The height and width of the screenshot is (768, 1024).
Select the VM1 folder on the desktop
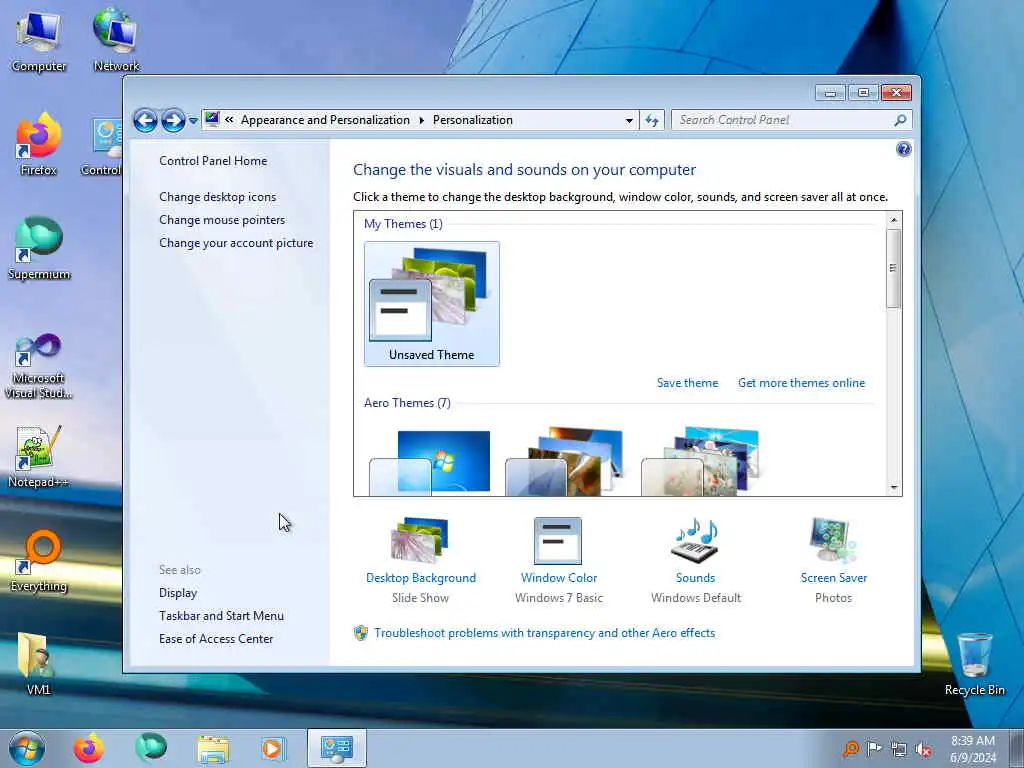coord(37,664)
